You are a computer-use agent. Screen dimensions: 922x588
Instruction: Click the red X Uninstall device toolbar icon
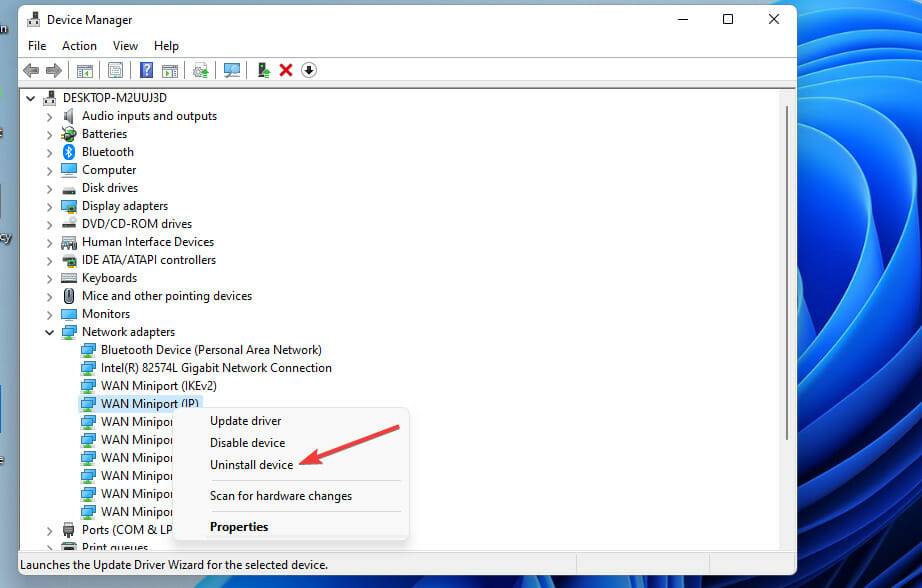pos(286,71)
